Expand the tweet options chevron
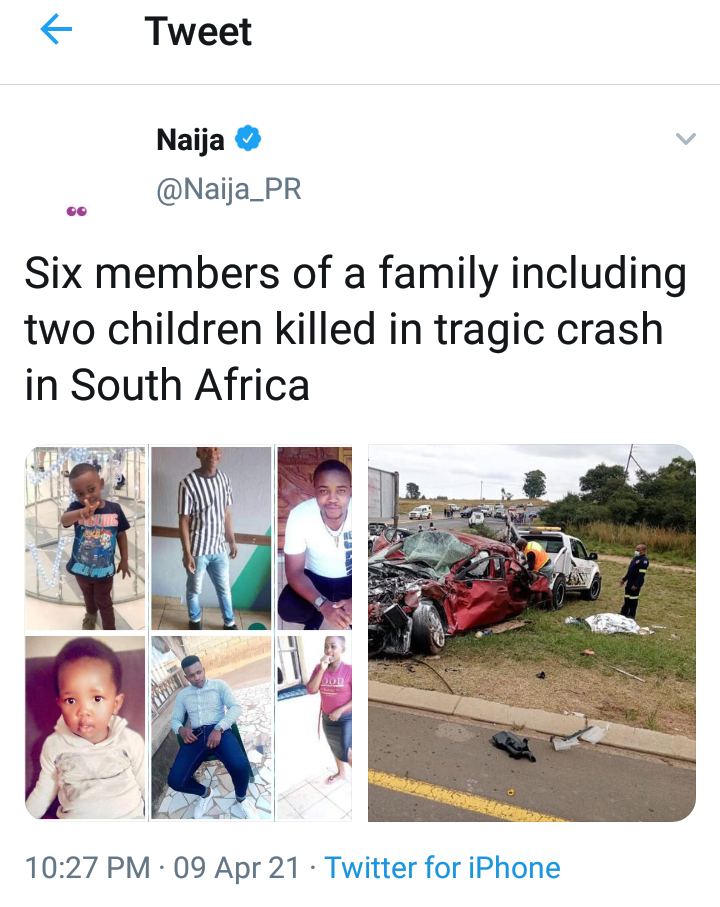The image size is (720, 907). (x=685, y=139)
